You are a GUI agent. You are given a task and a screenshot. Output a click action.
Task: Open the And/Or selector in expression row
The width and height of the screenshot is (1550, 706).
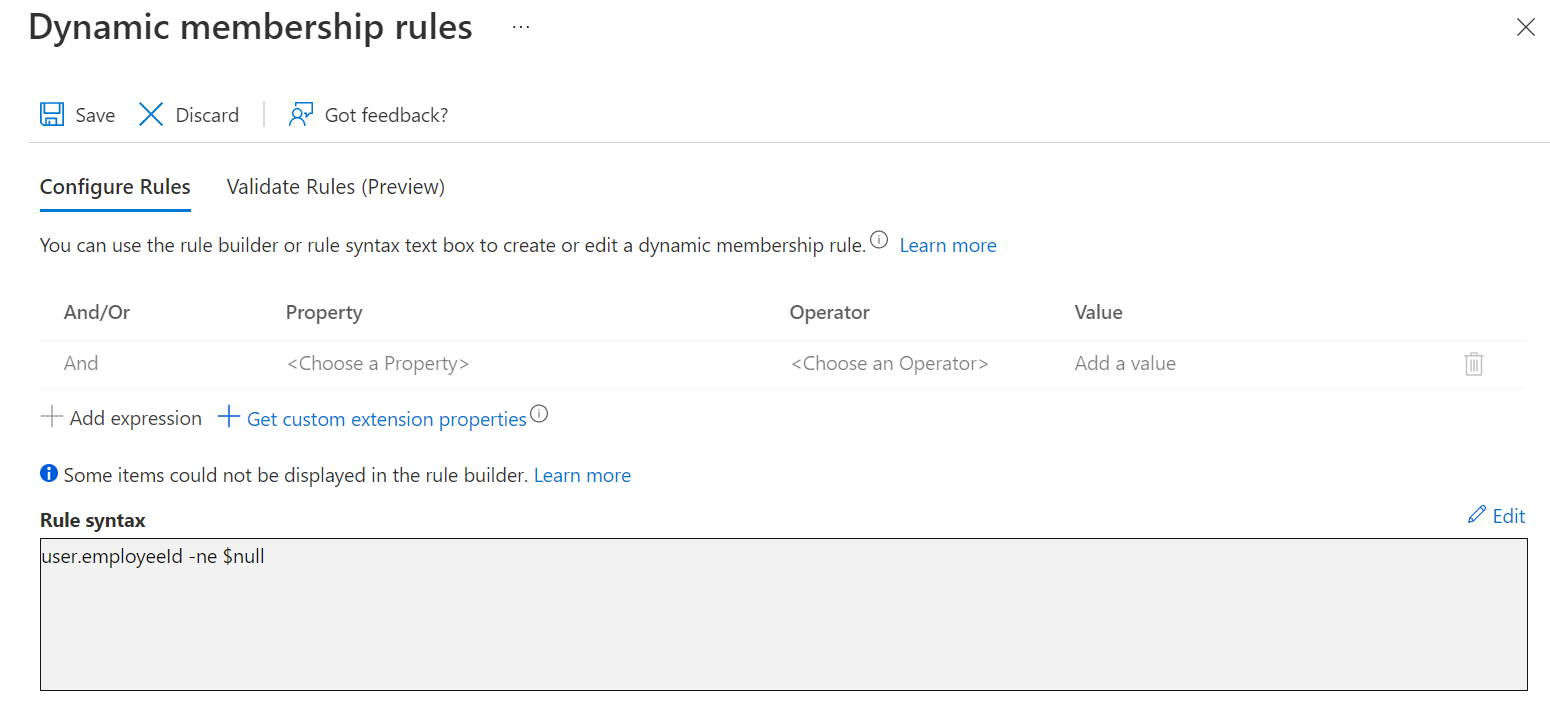tap(81, 364)
